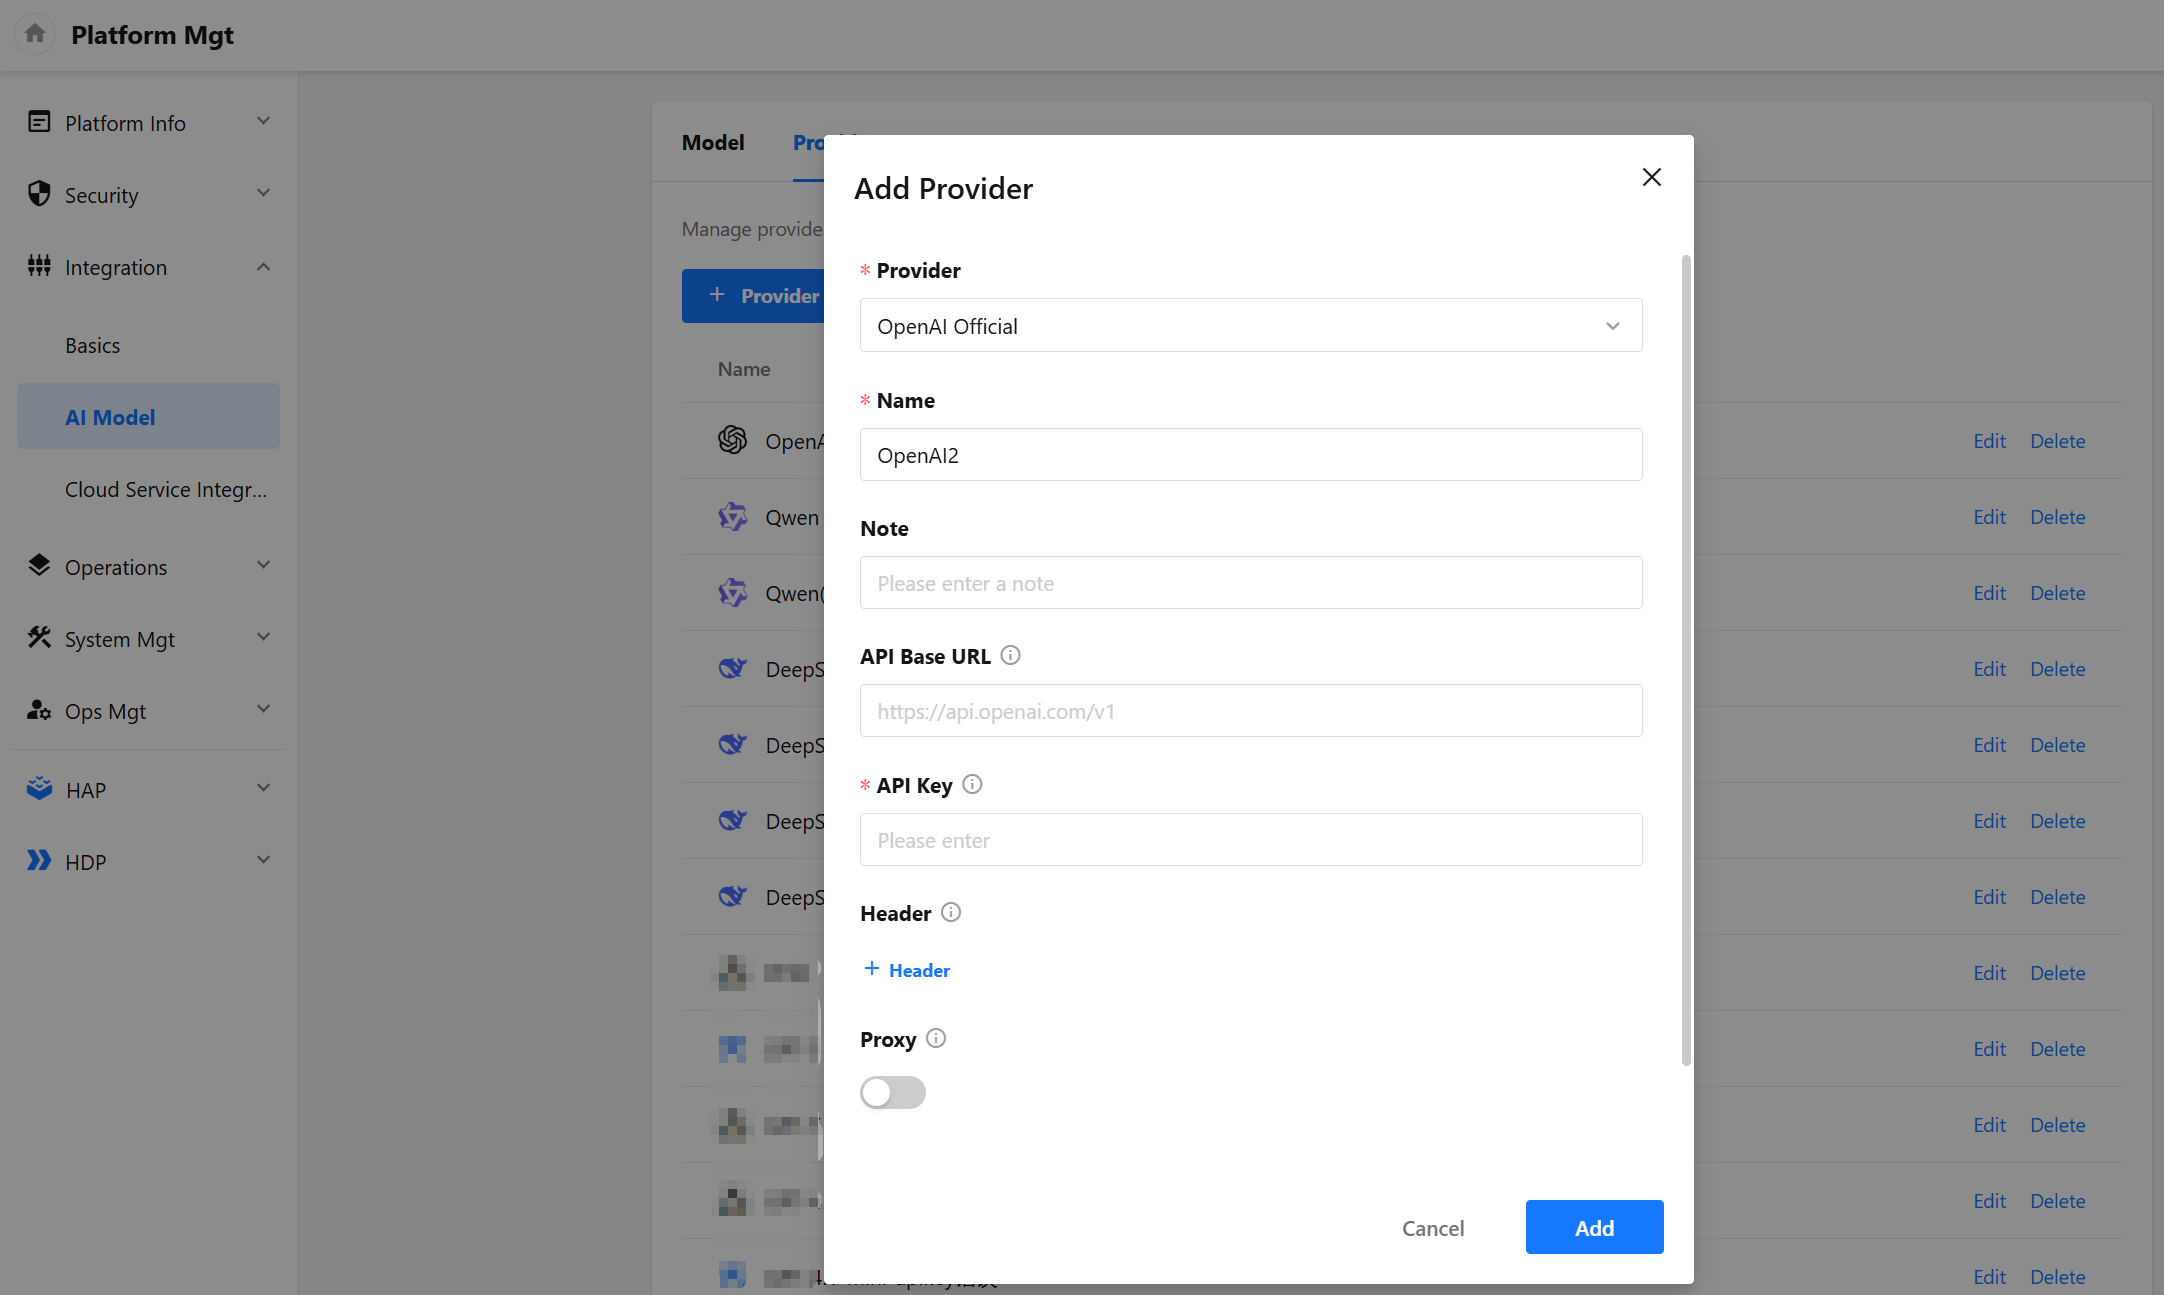Focus the API Key input field

[1250, 839]
